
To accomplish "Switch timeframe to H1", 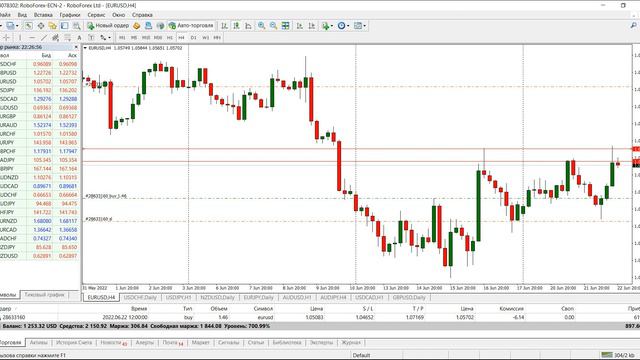I will pyautogui.click(x=170, y=38).
